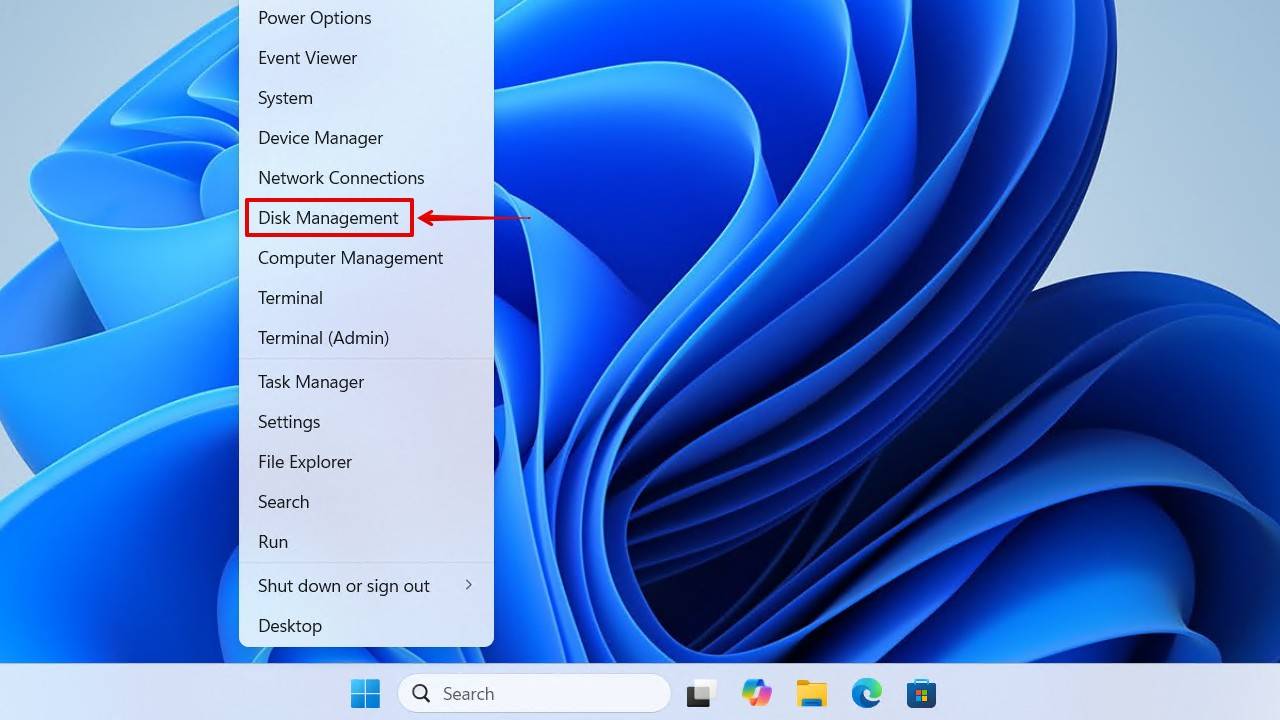Open Disk Management
Viewport: 1280px width, 720px height.
[x=327, y=217]
